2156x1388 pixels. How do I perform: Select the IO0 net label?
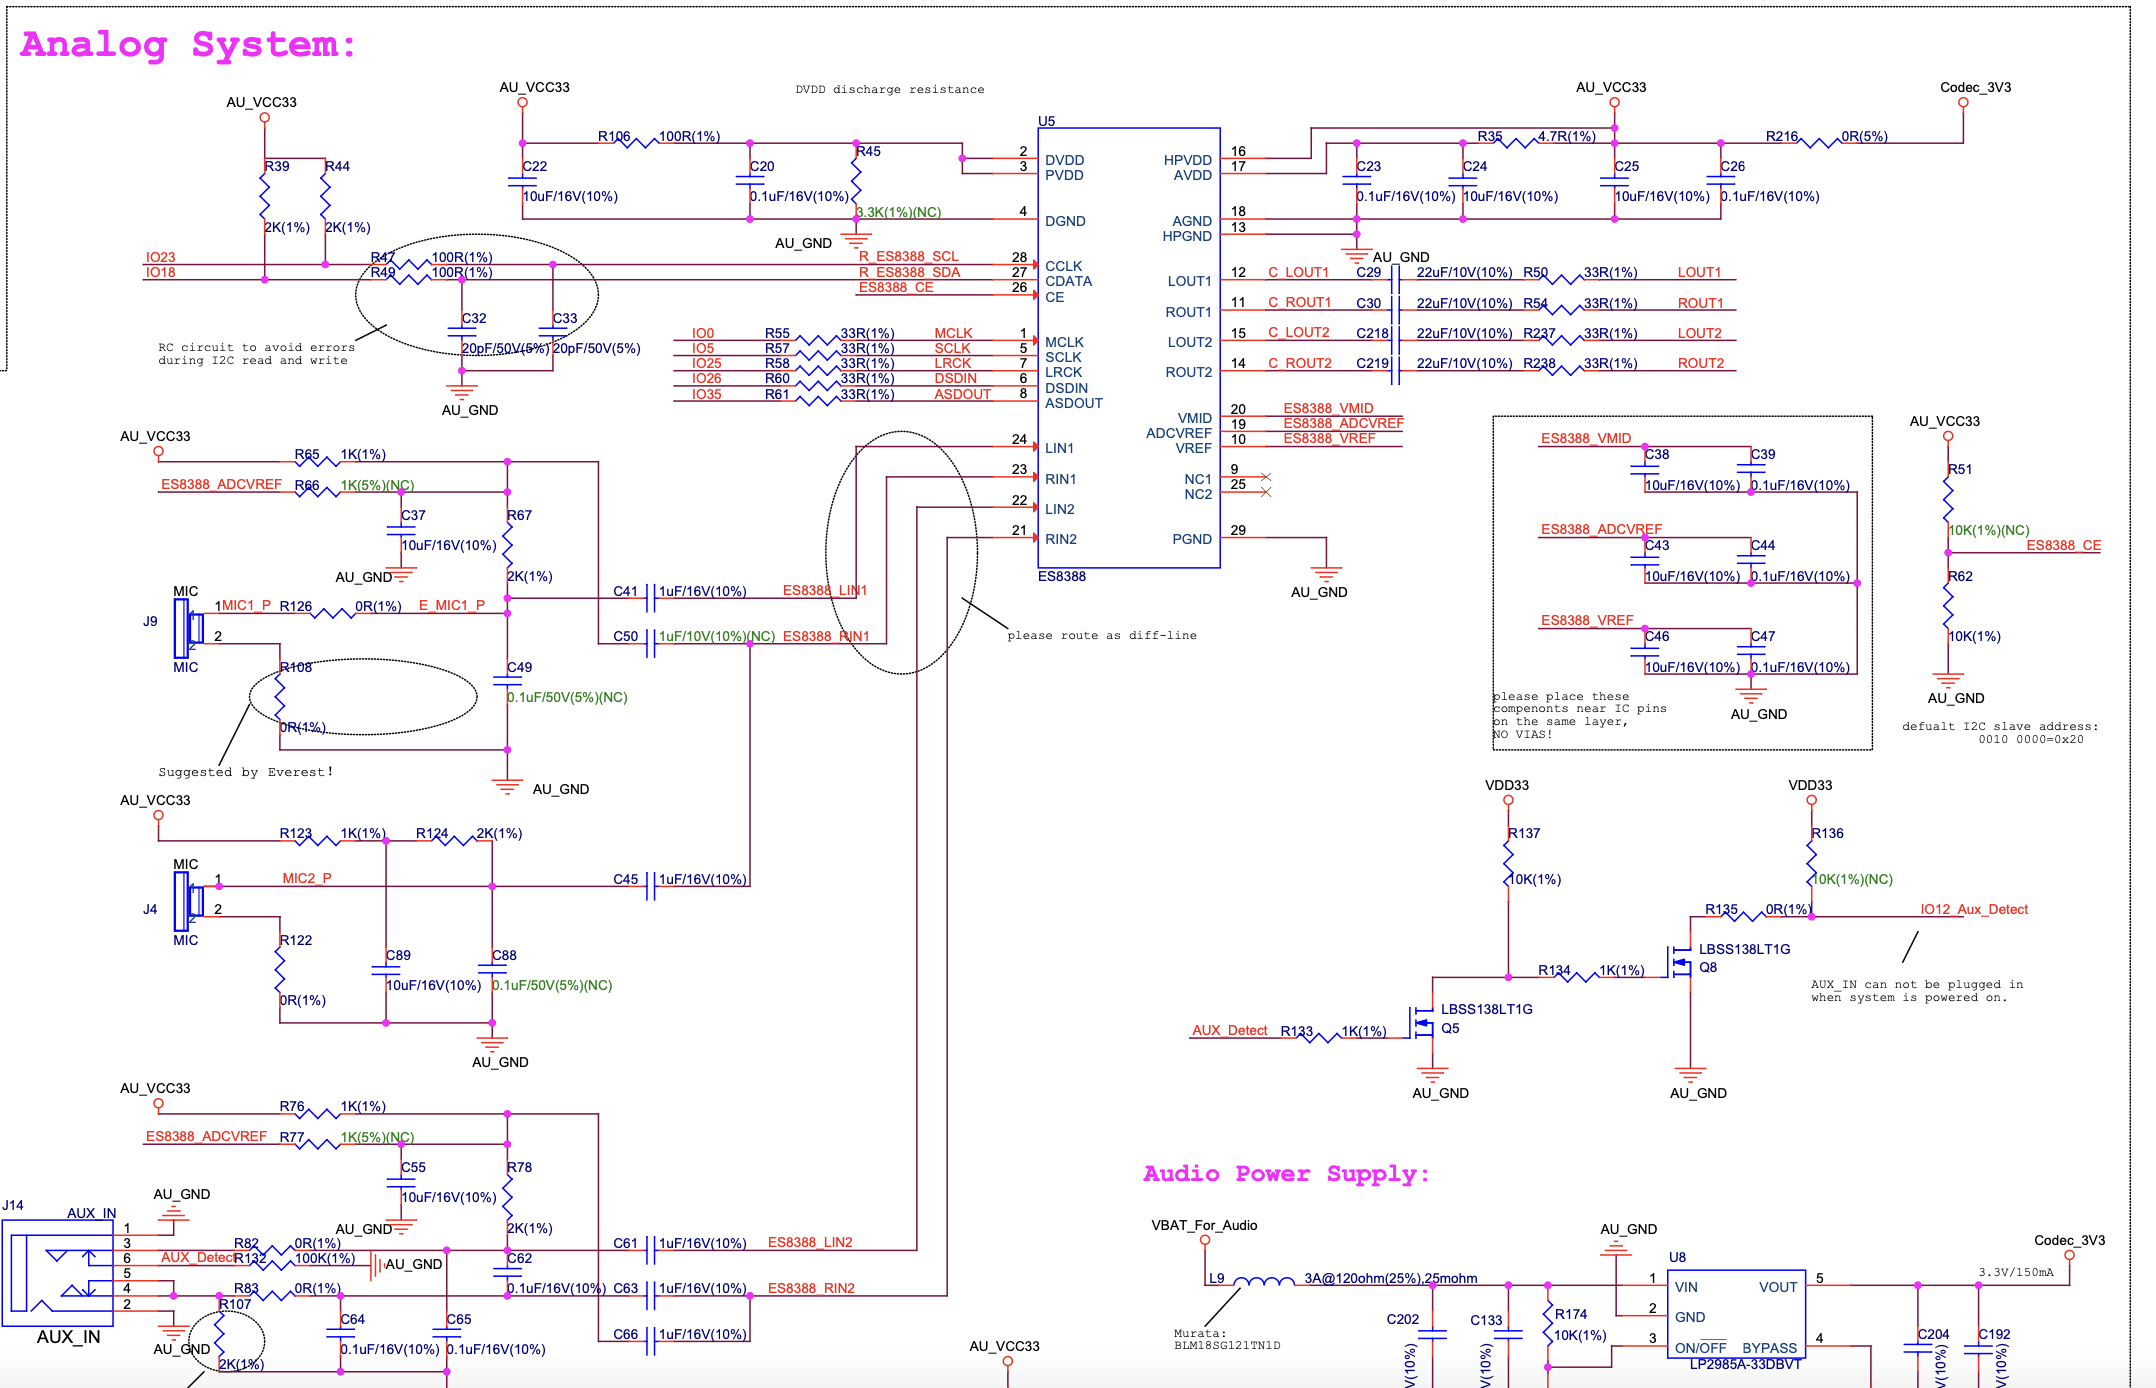703,333
